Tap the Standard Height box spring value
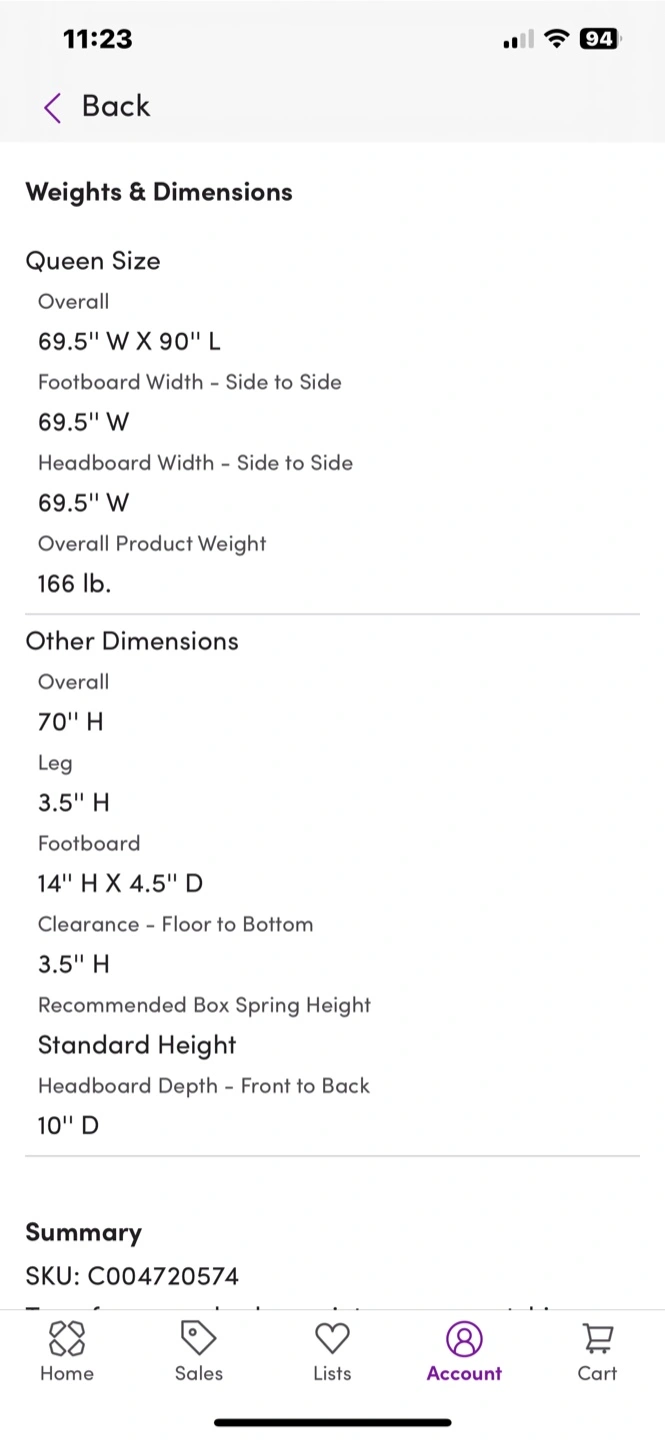Image resolution: width=665 pixels, height=1440 pixels. point(137,1045)
